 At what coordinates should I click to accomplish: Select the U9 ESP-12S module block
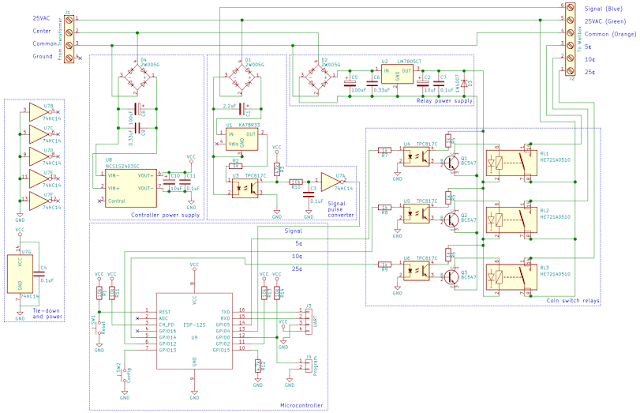coord(194,331)
